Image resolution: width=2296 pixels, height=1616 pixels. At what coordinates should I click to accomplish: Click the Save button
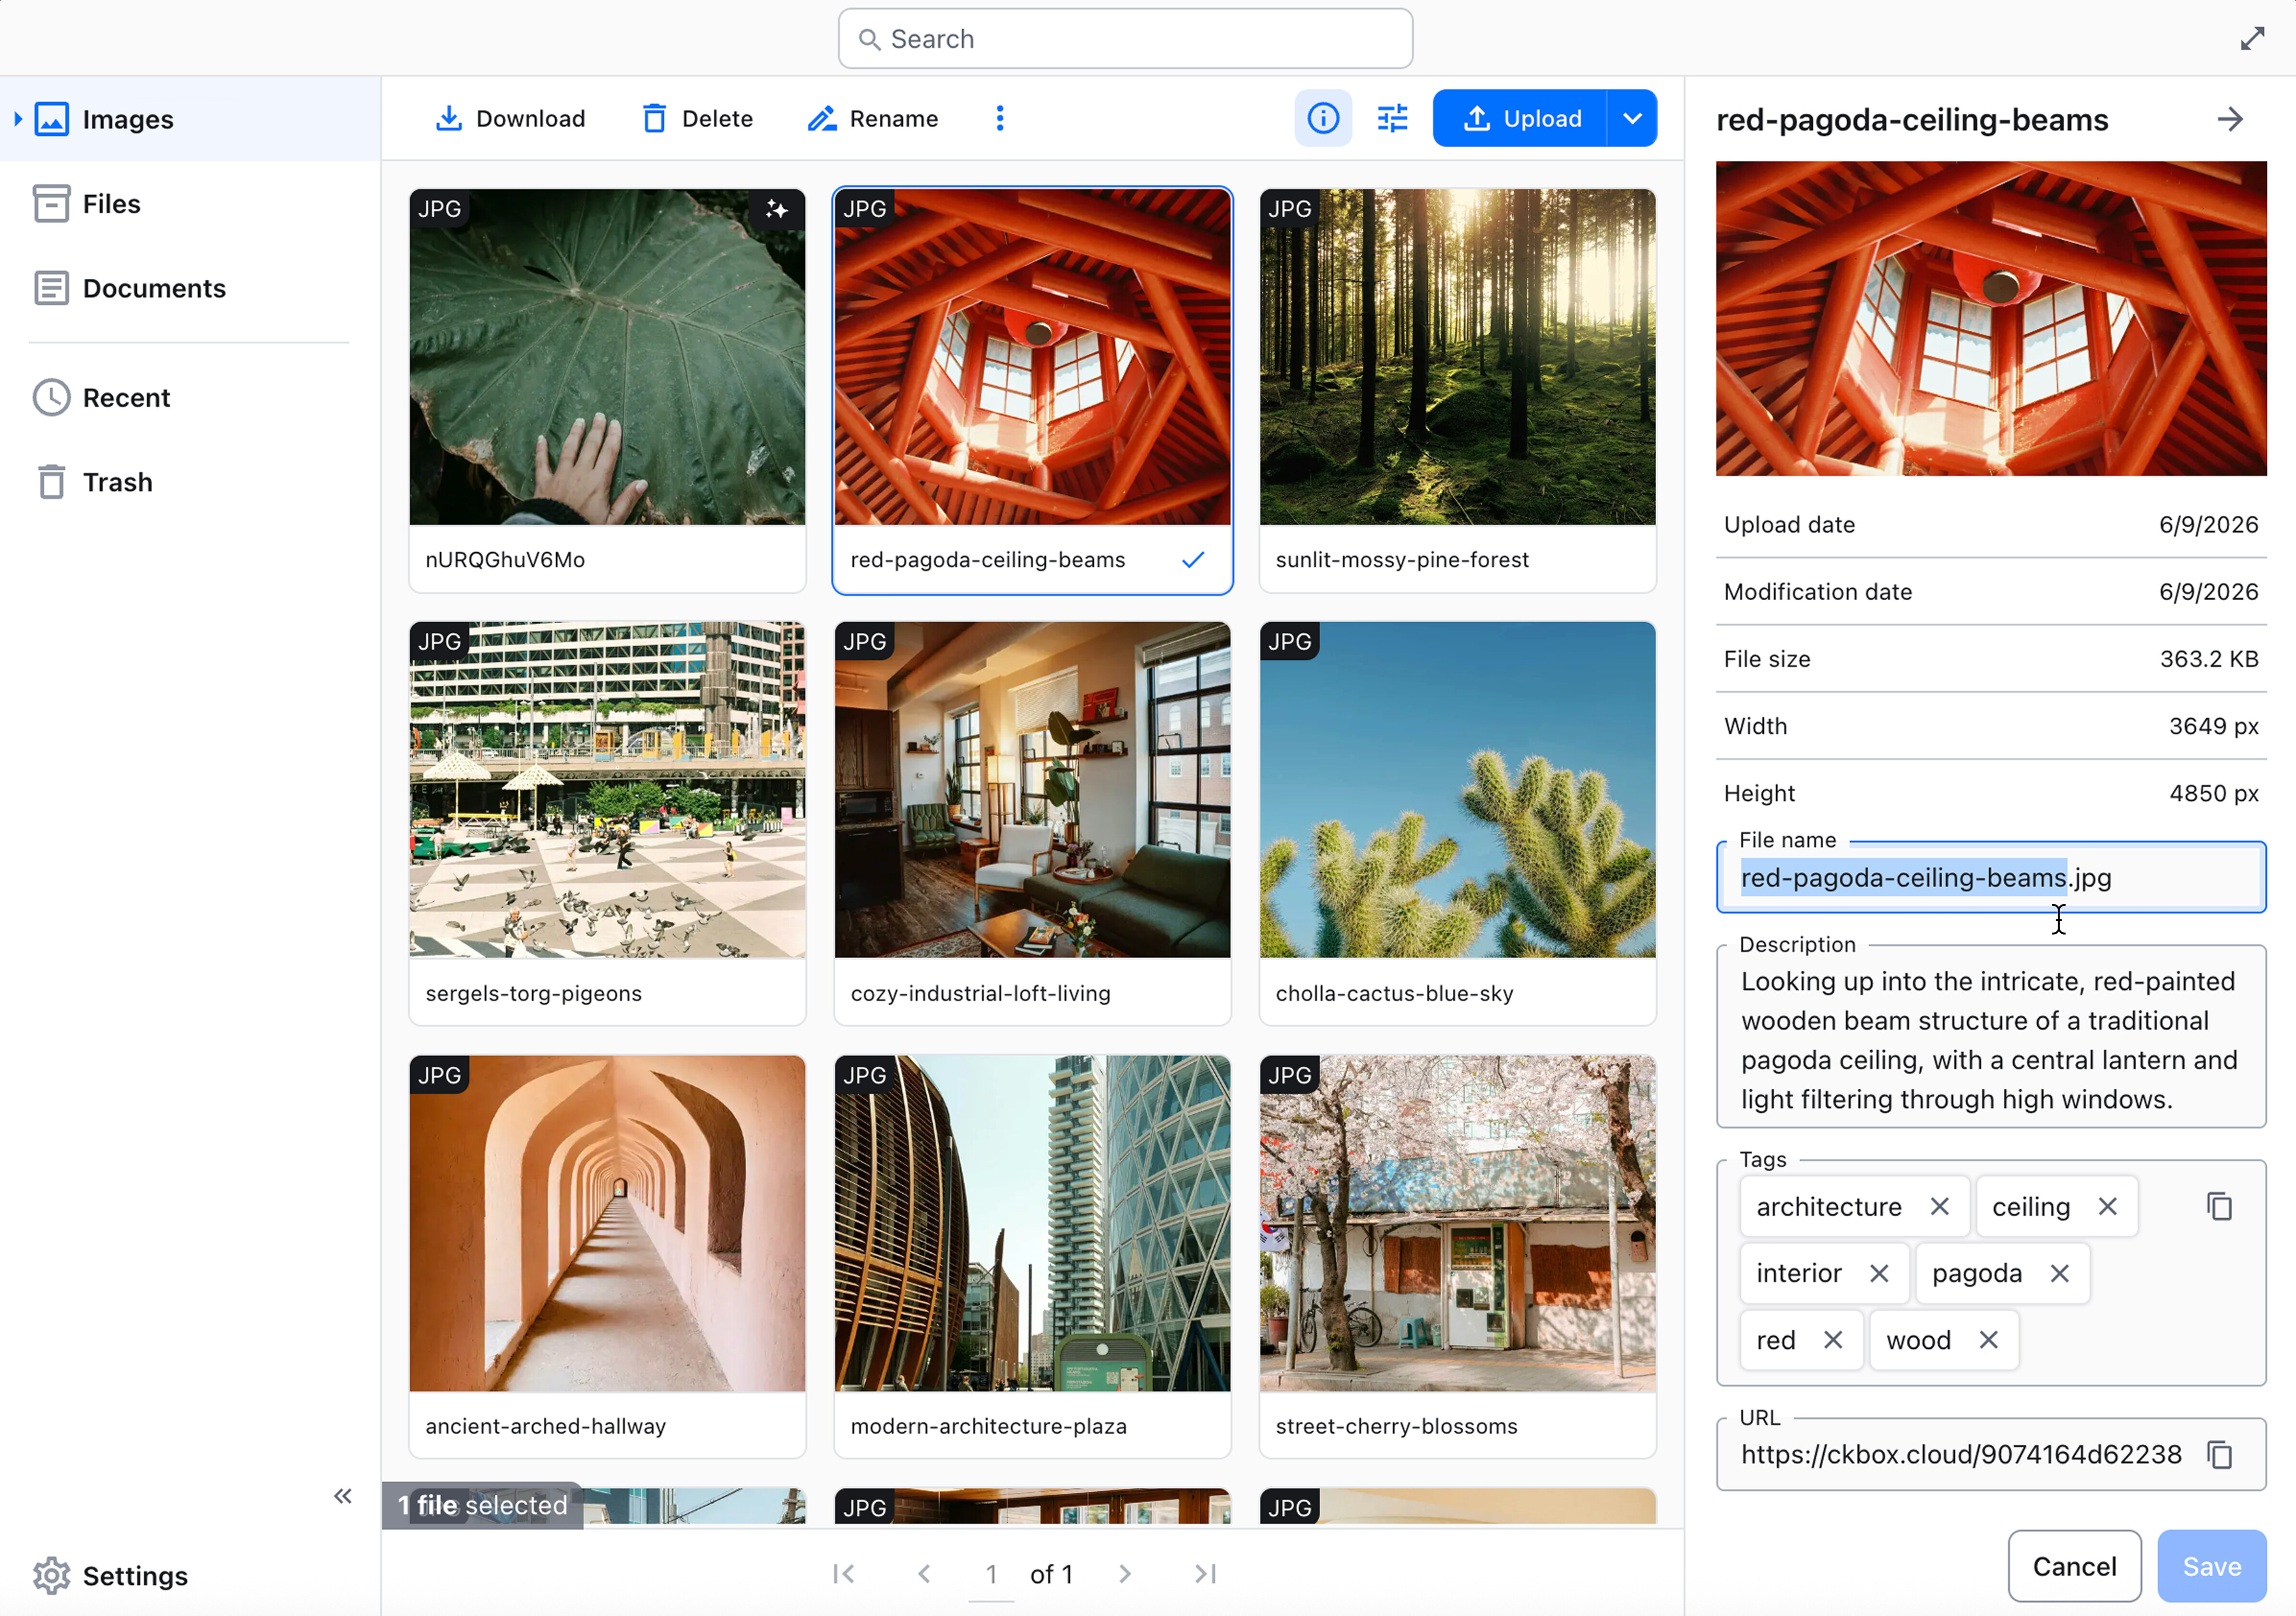(x=2211, y=1566)
